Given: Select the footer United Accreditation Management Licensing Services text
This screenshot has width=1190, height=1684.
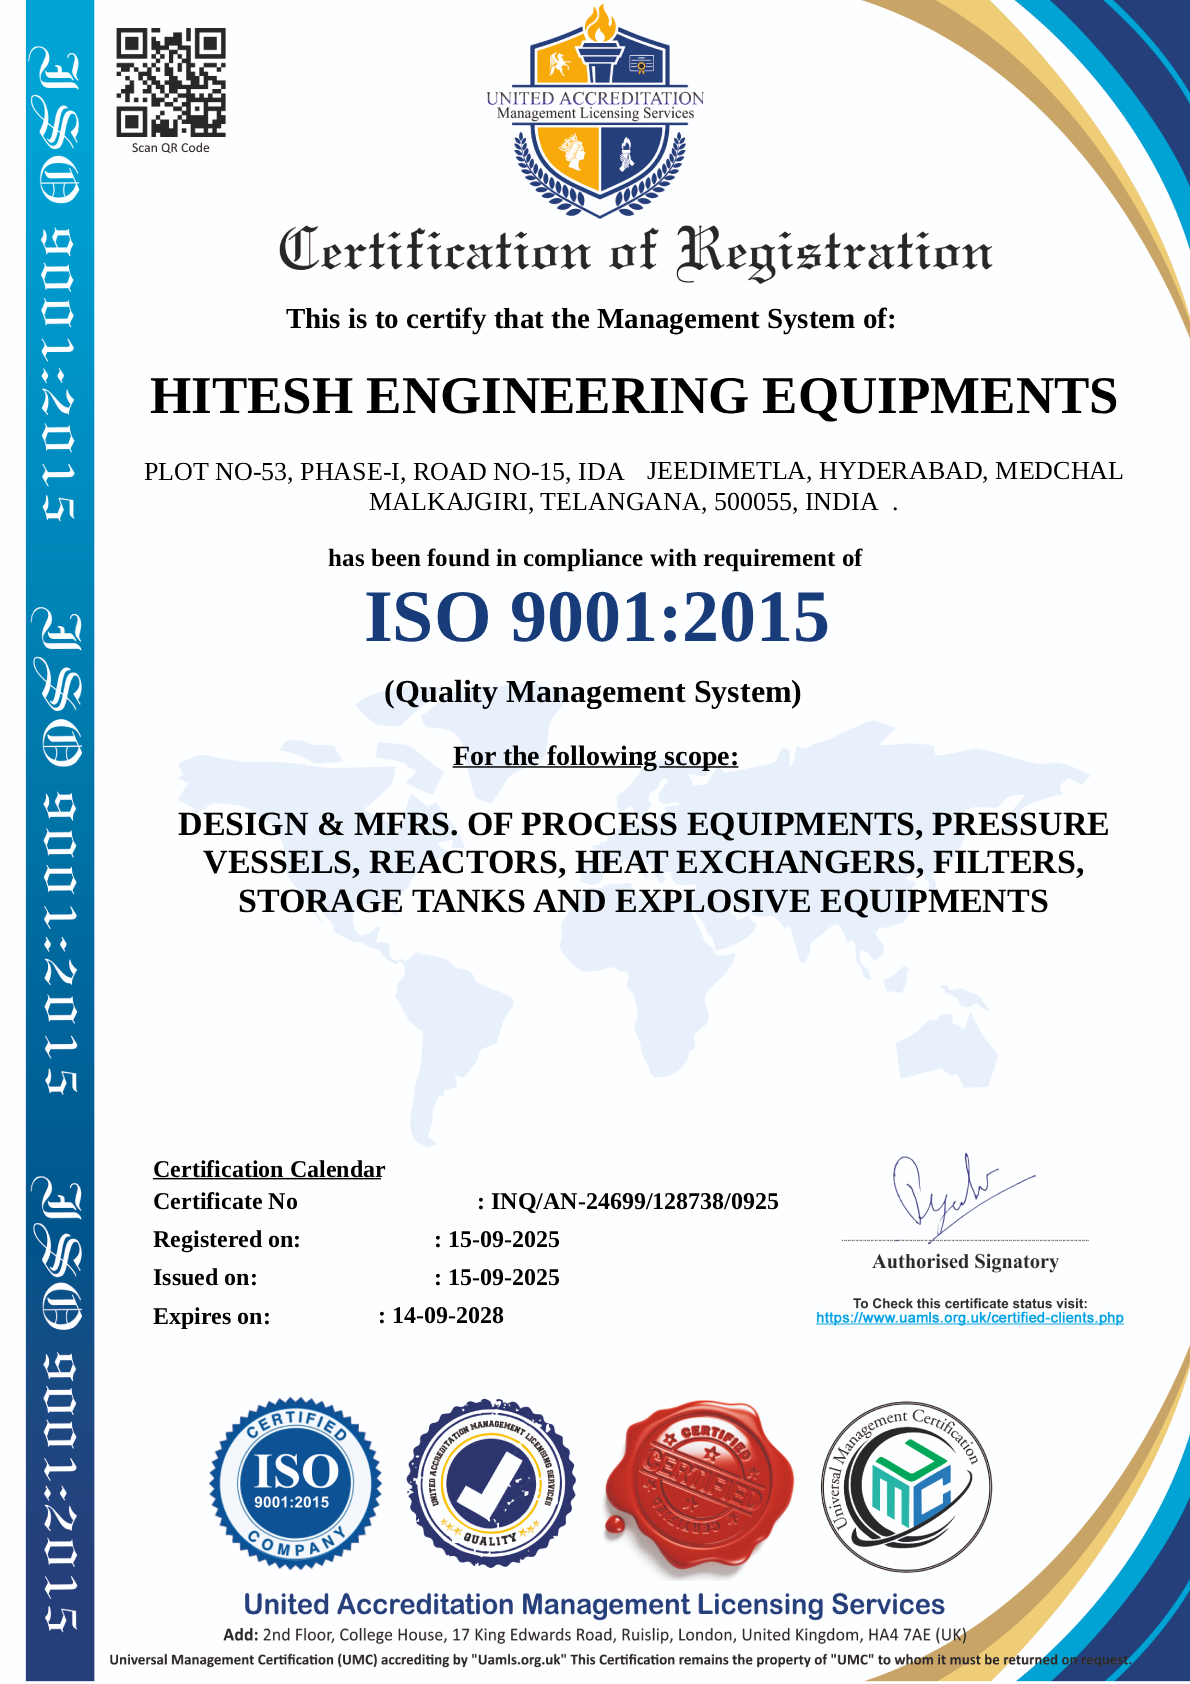Looking at the screenshot, I should tap(594, 1604).
